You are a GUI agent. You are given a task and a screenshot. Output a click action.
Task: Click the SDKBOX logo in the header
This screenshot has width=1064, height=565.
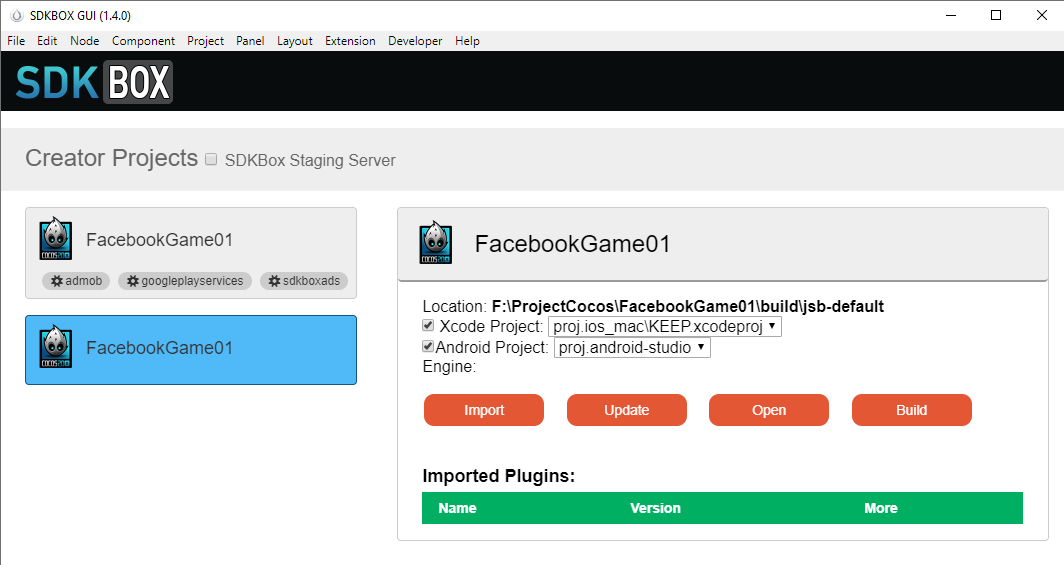click(x=94, y=81)
